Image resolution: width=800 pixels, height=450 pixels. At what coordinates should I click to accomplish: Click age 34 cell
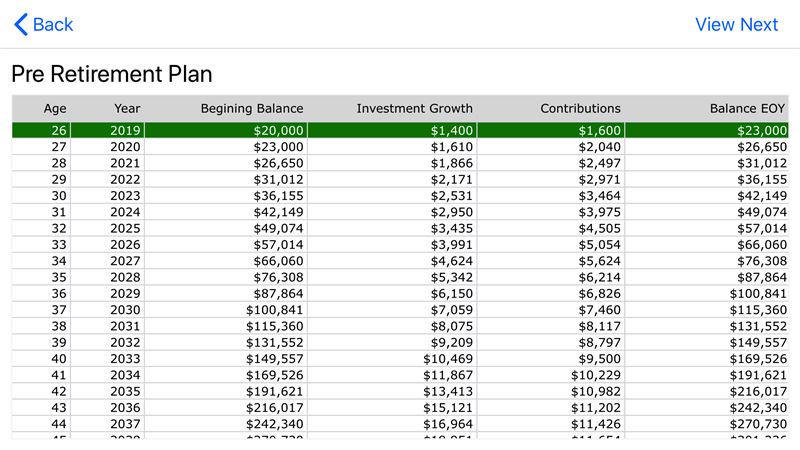[x=41, y=261]
